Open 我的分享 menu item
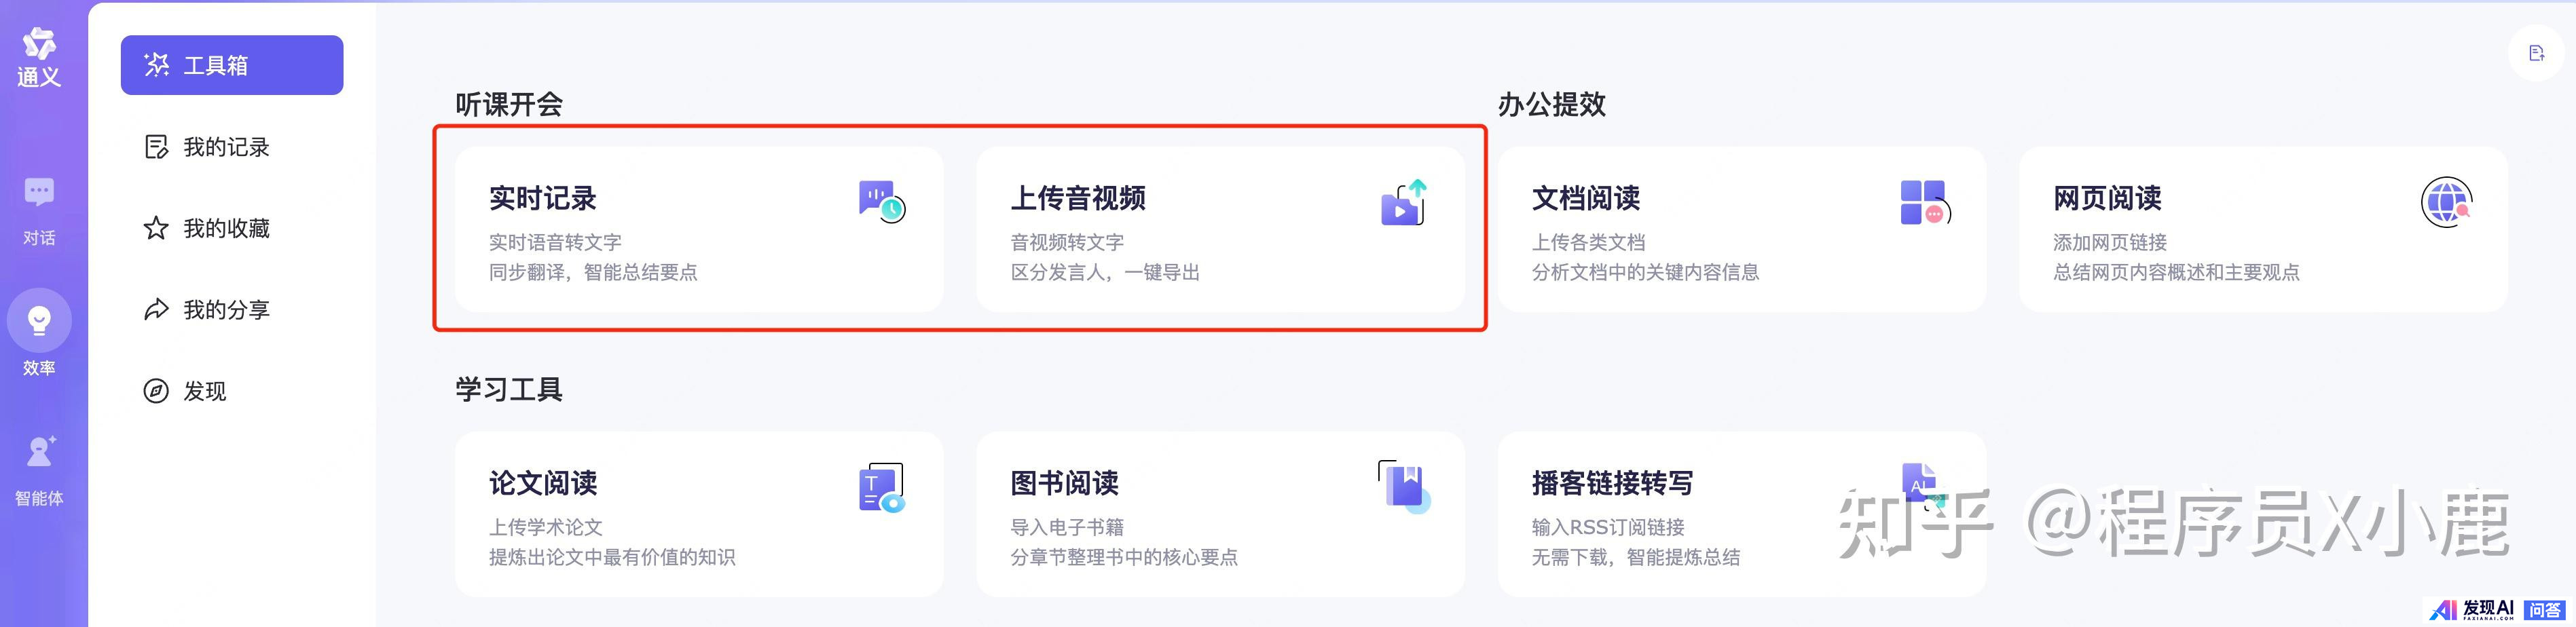The width and height of the screenshot is (2576, 627). click(x=226, y=310)
